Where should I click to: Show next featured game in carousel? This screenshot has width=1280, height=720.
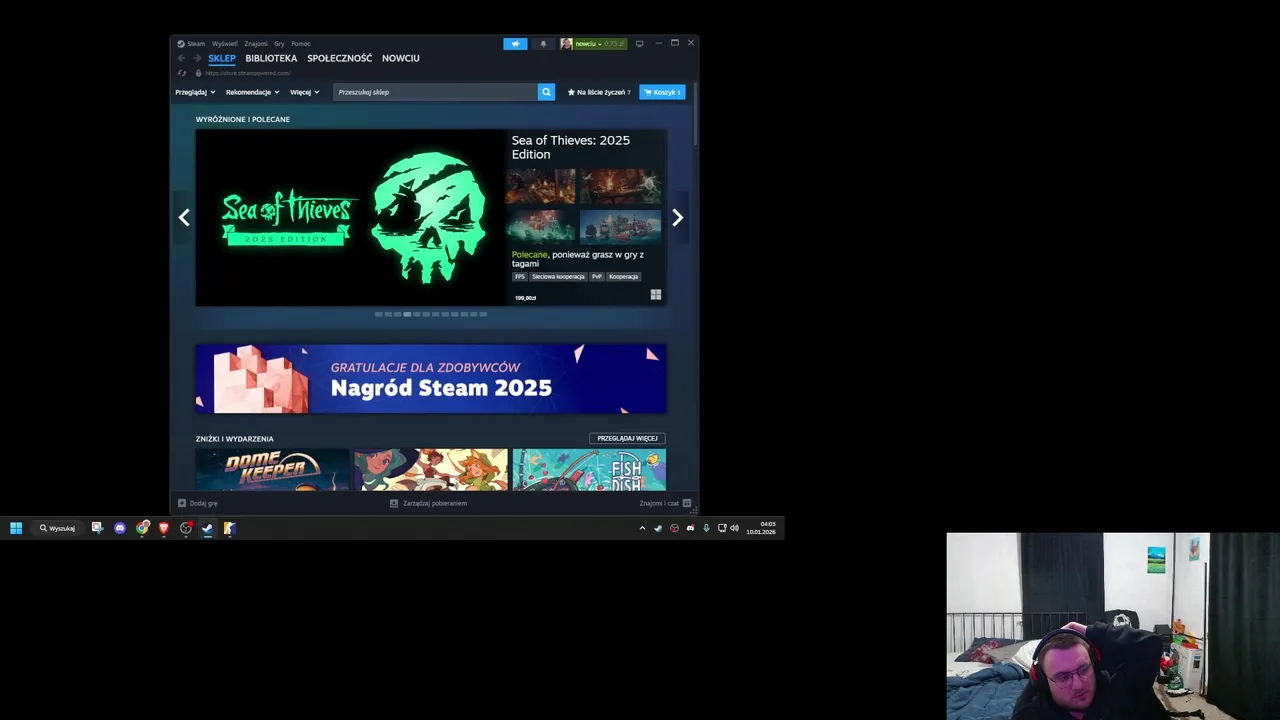tap(677, 217)
